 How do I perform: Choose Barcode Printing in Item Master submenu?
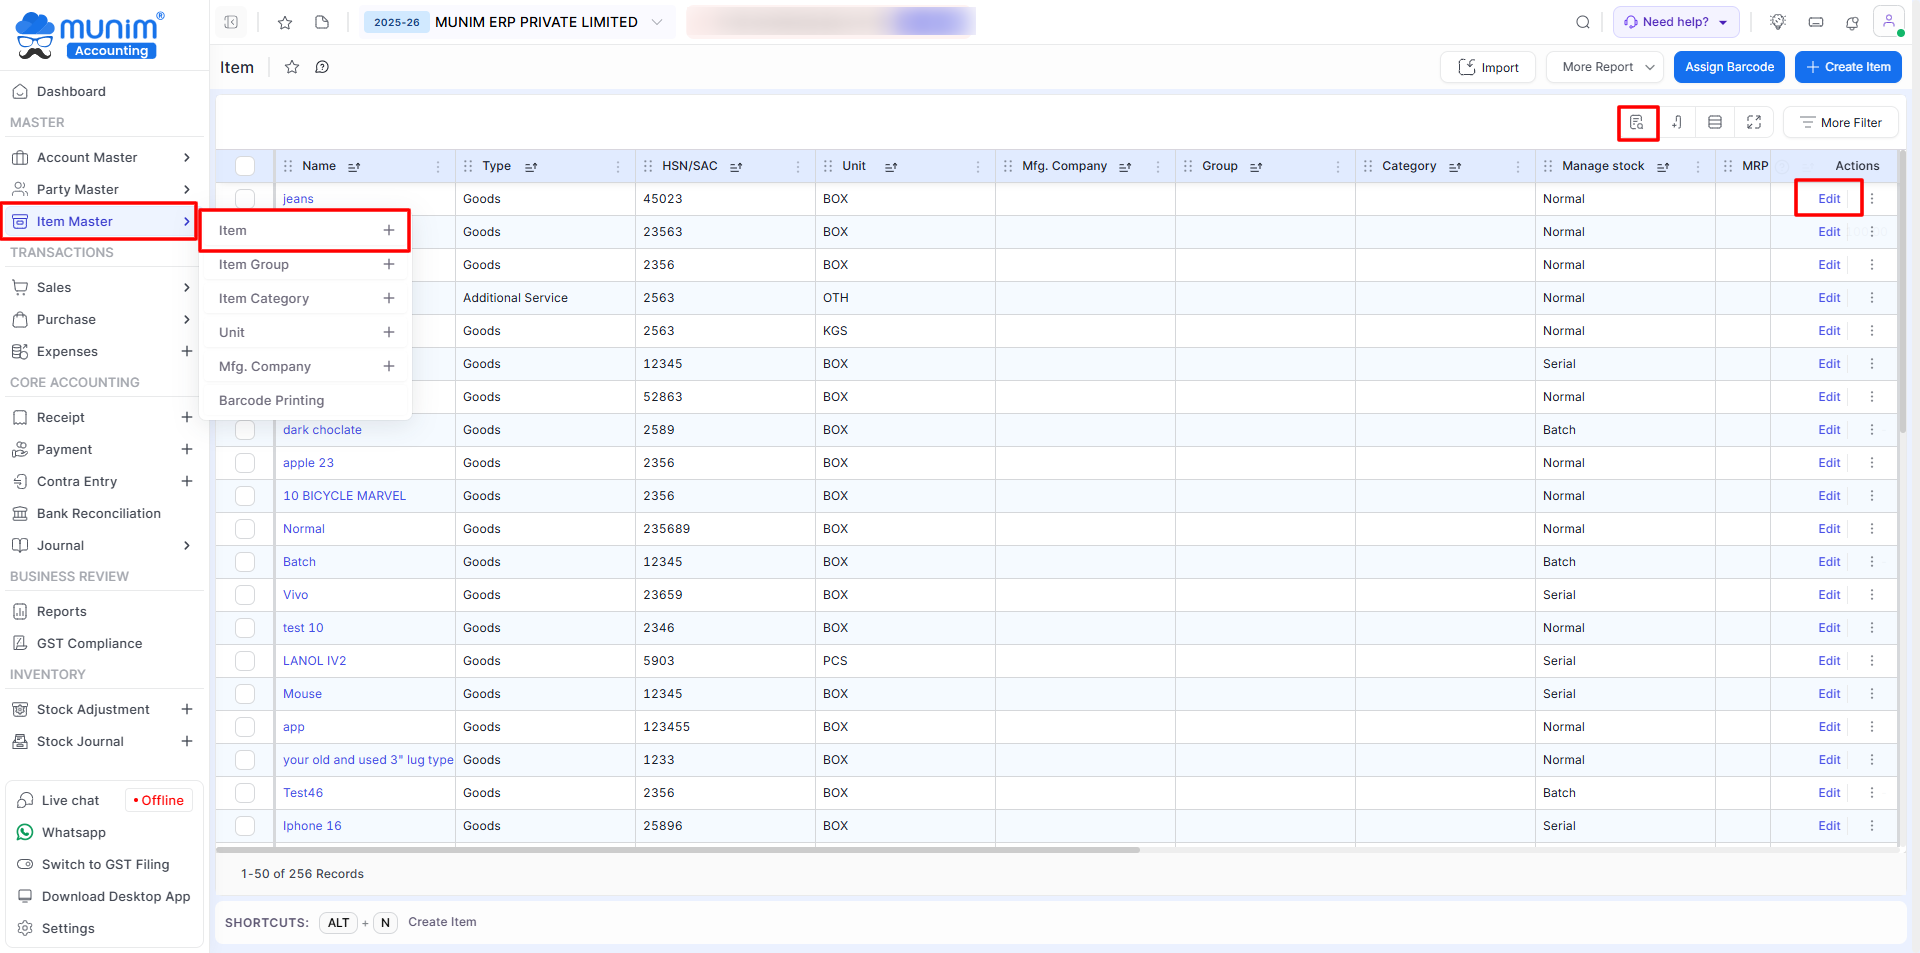tap(271, 401)
